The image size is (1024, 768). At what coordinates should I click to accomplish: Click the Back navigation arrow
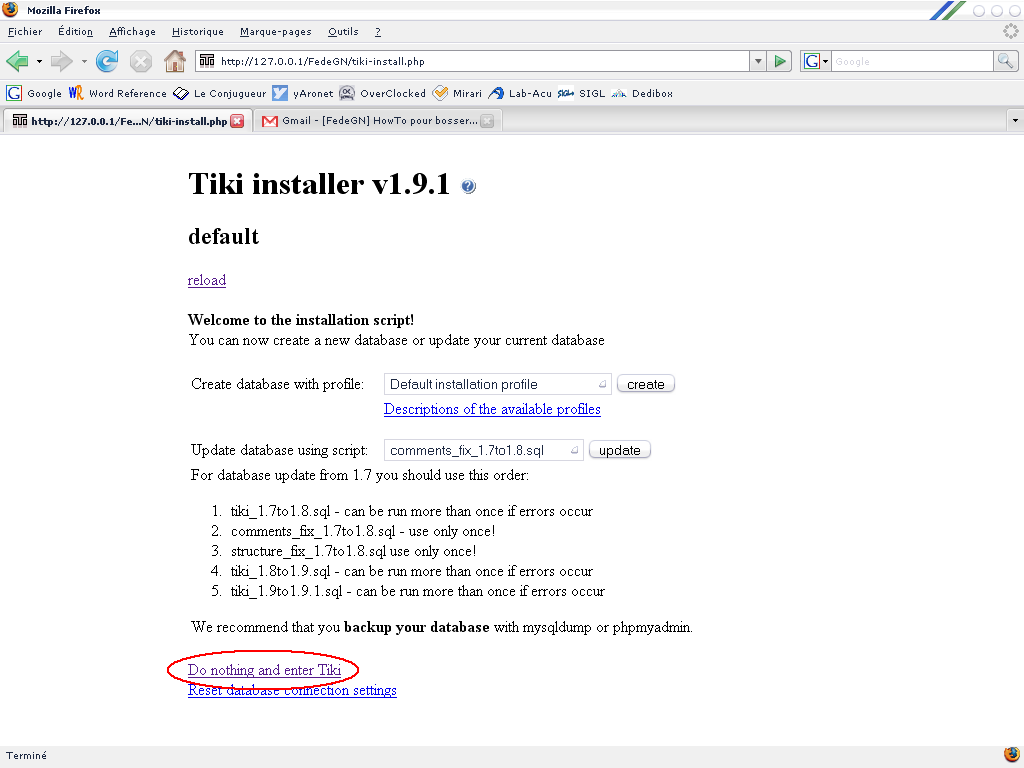pyautogui.click(x=17, y=61)
